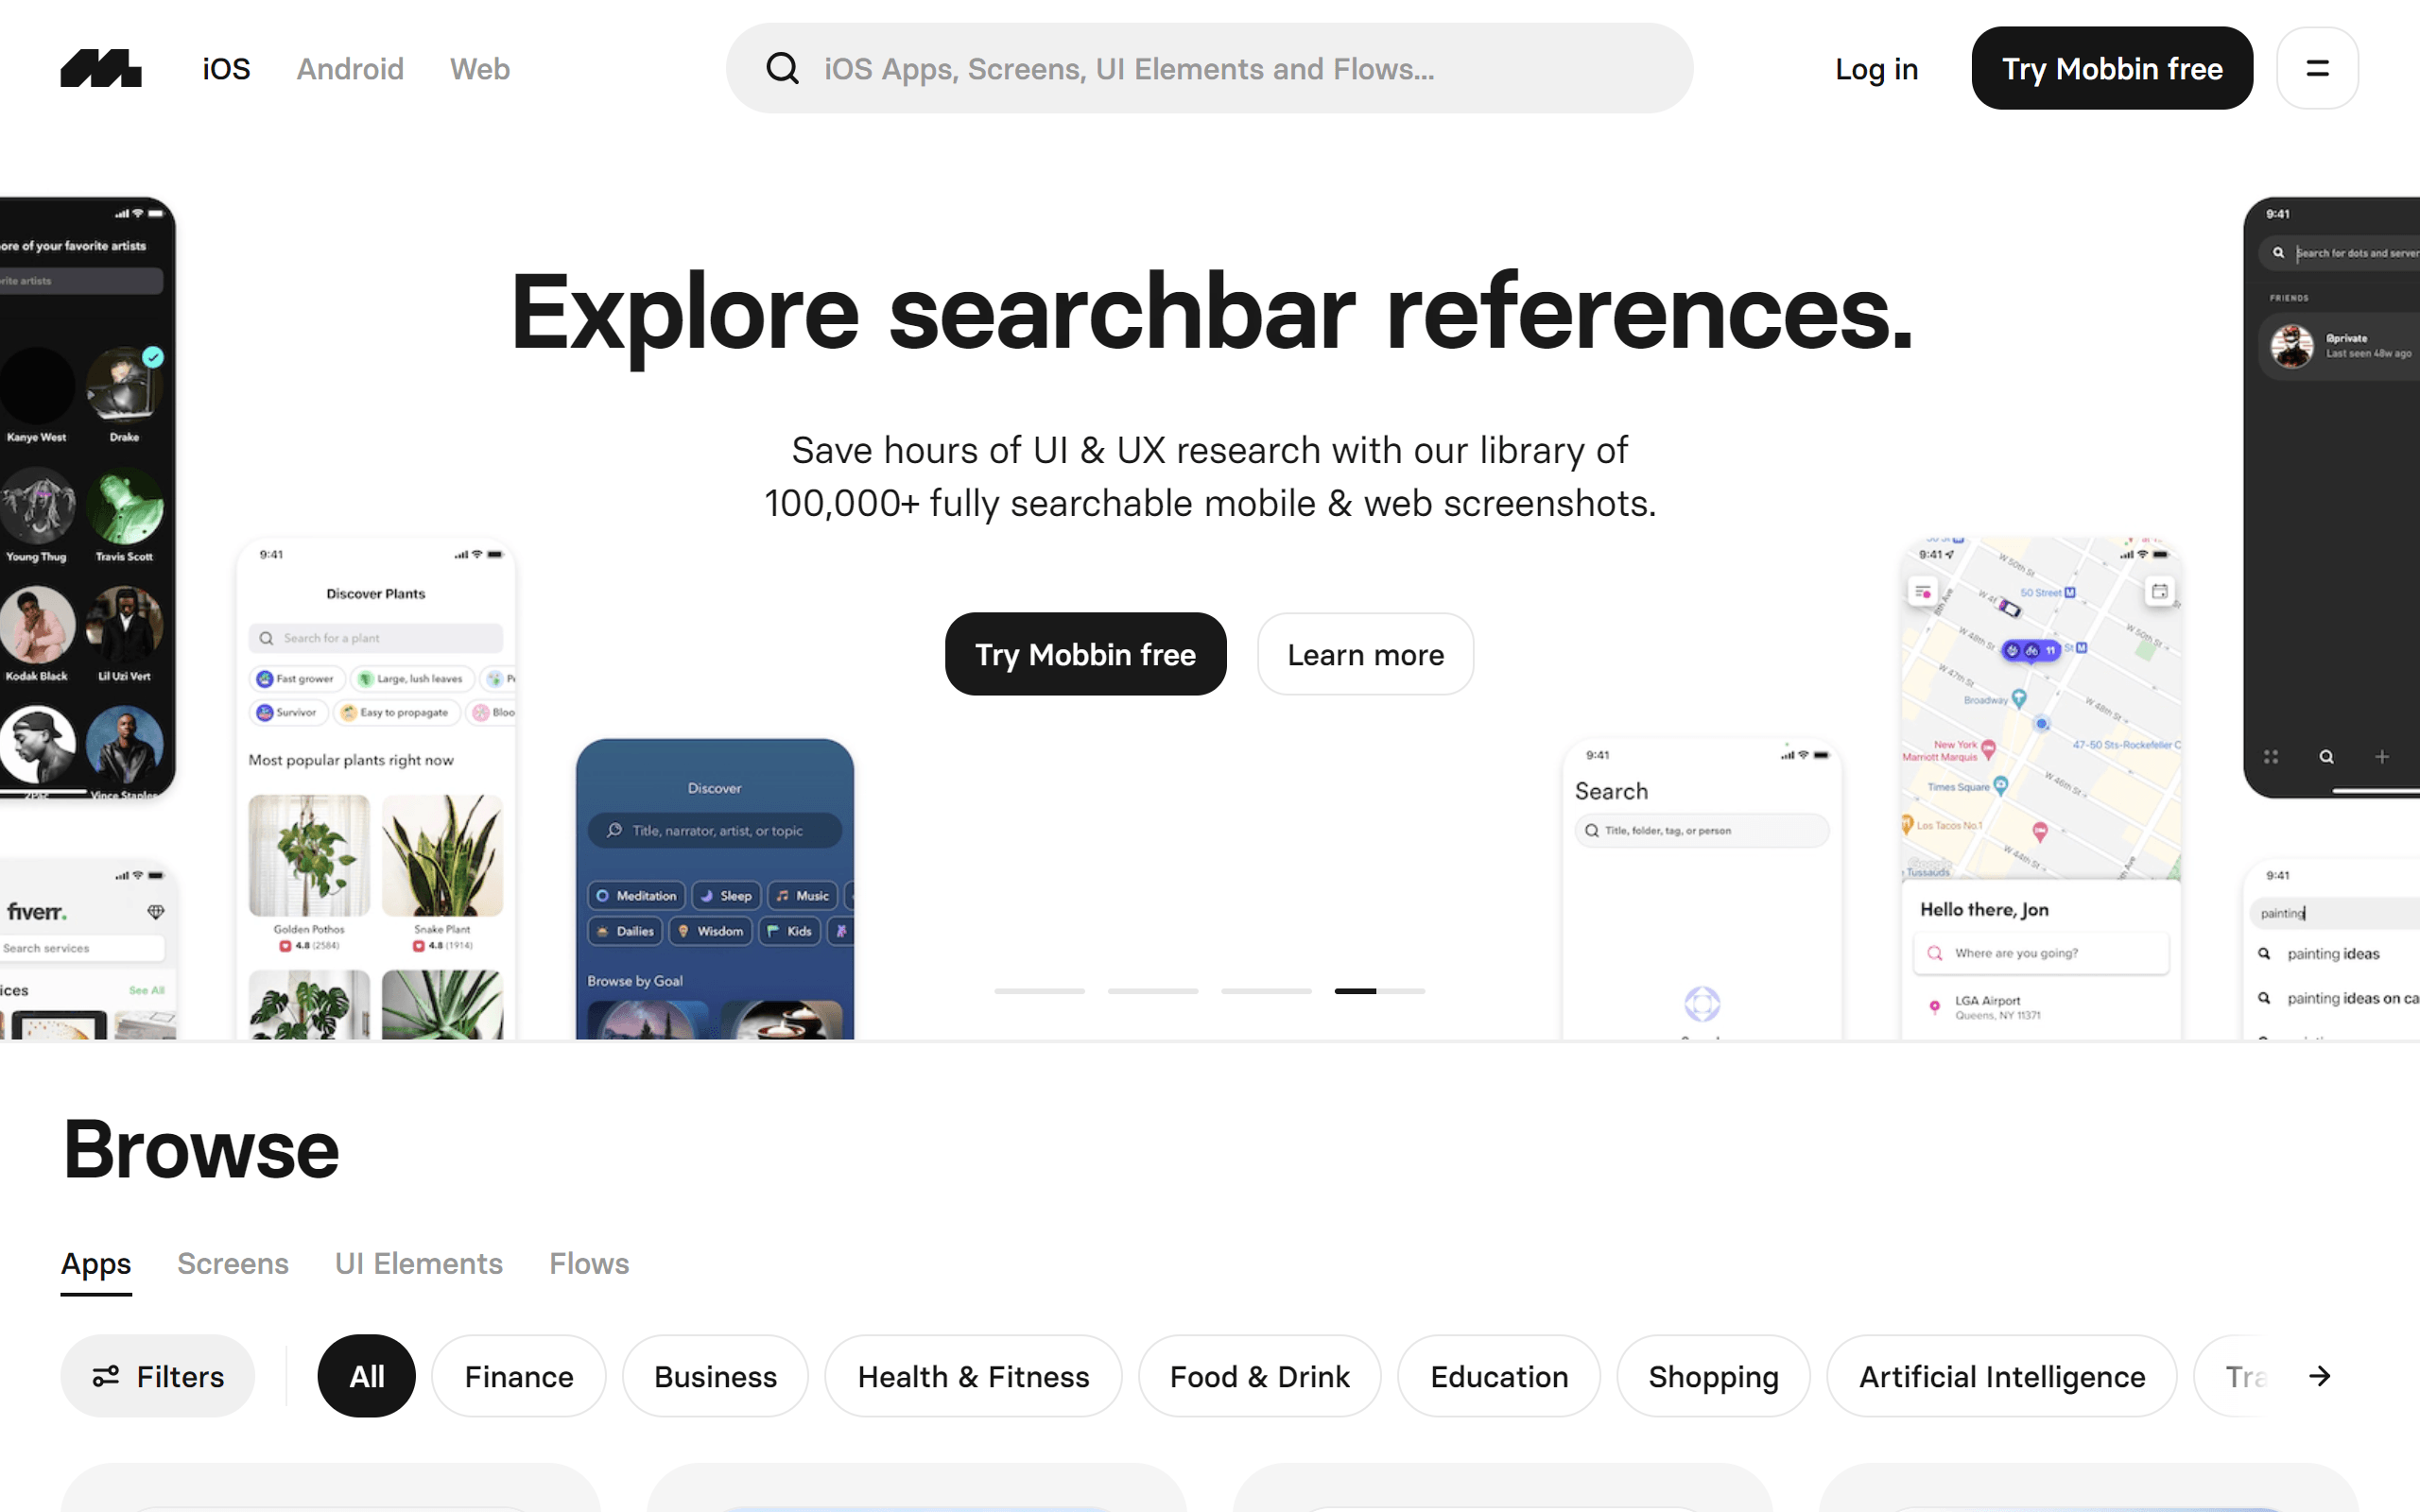Image resolution: width=2420 pixels, height=1512 pixels.
Task: Click the search magnifier icon
Action: pos(783,70)
